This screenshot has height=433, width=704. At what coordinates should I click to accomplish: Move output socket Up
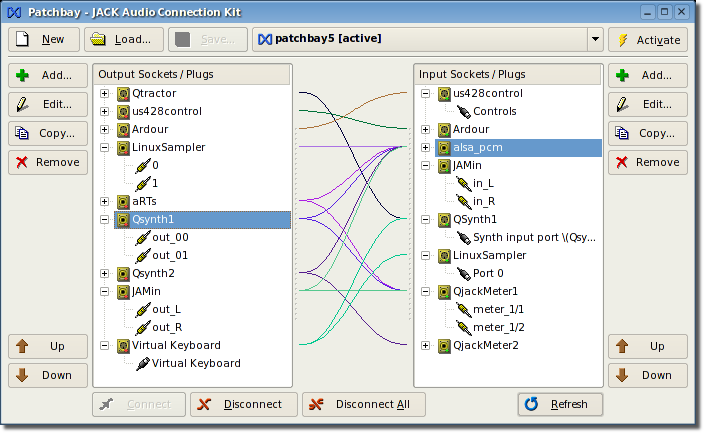(48, 346)
